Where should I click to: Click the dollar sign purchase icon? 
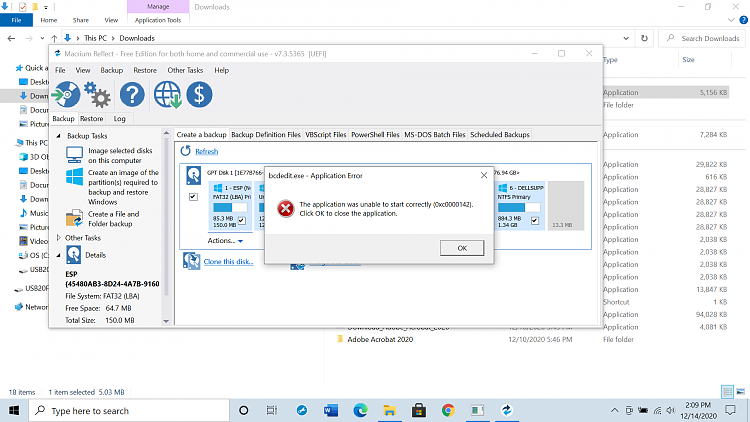coord(199,95)
